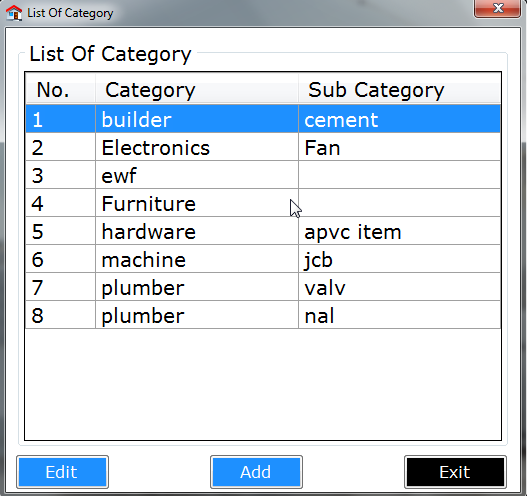Image resolution: width=527 pixels, height=496 pixels.
Task: Click the cement sub category cell
Action: (400, 119)
